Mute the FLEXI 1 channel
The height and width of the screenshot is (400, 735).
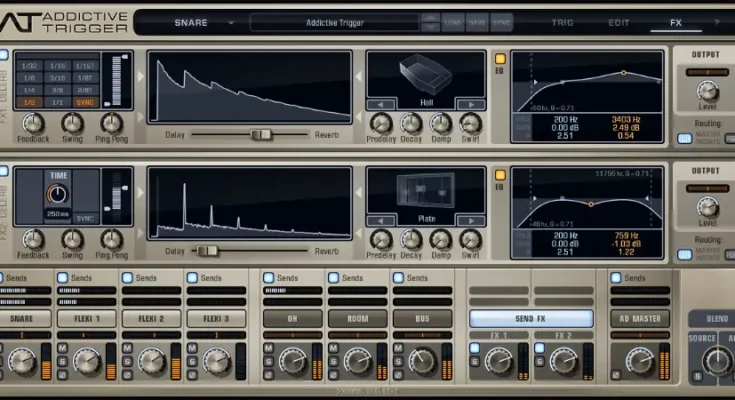[63, 348]
